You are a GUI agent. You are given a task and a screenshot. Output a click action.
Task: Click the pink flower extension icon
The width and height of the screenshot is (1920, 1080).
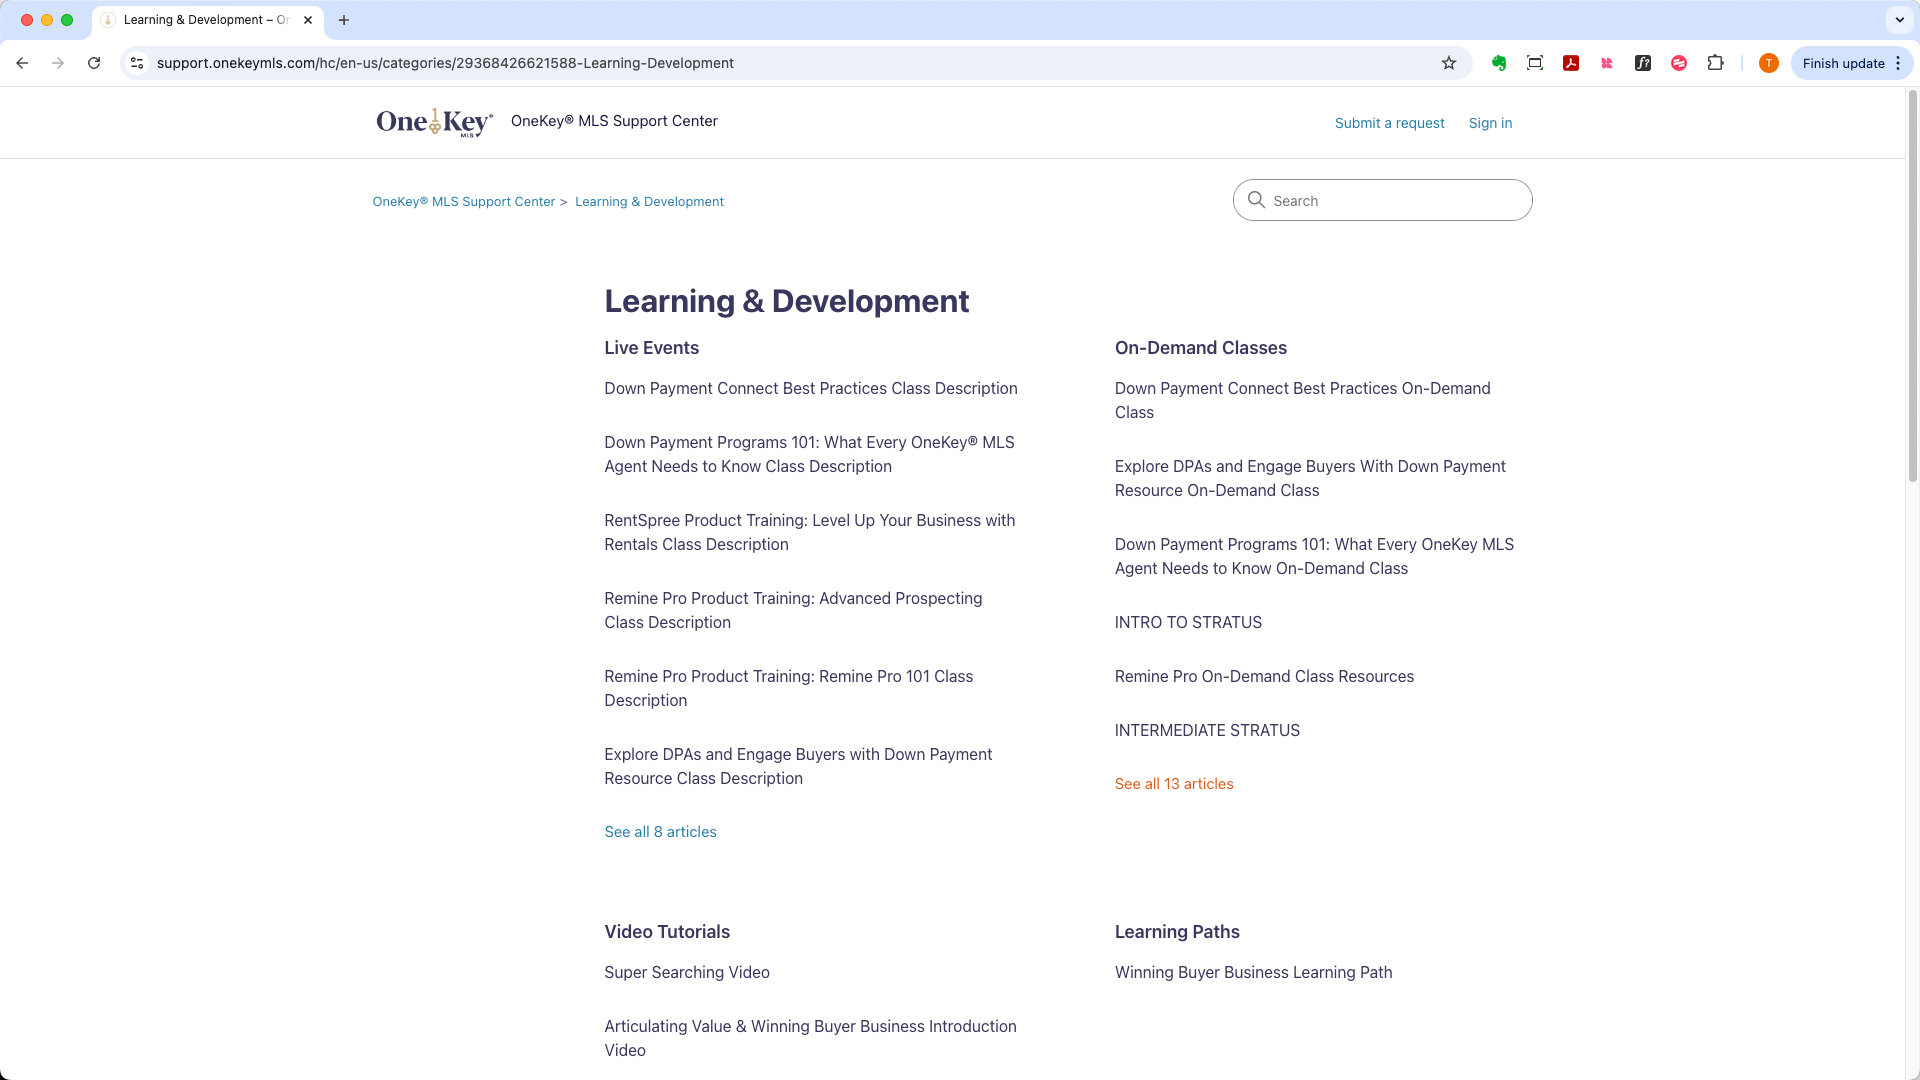pos(1607,62)
